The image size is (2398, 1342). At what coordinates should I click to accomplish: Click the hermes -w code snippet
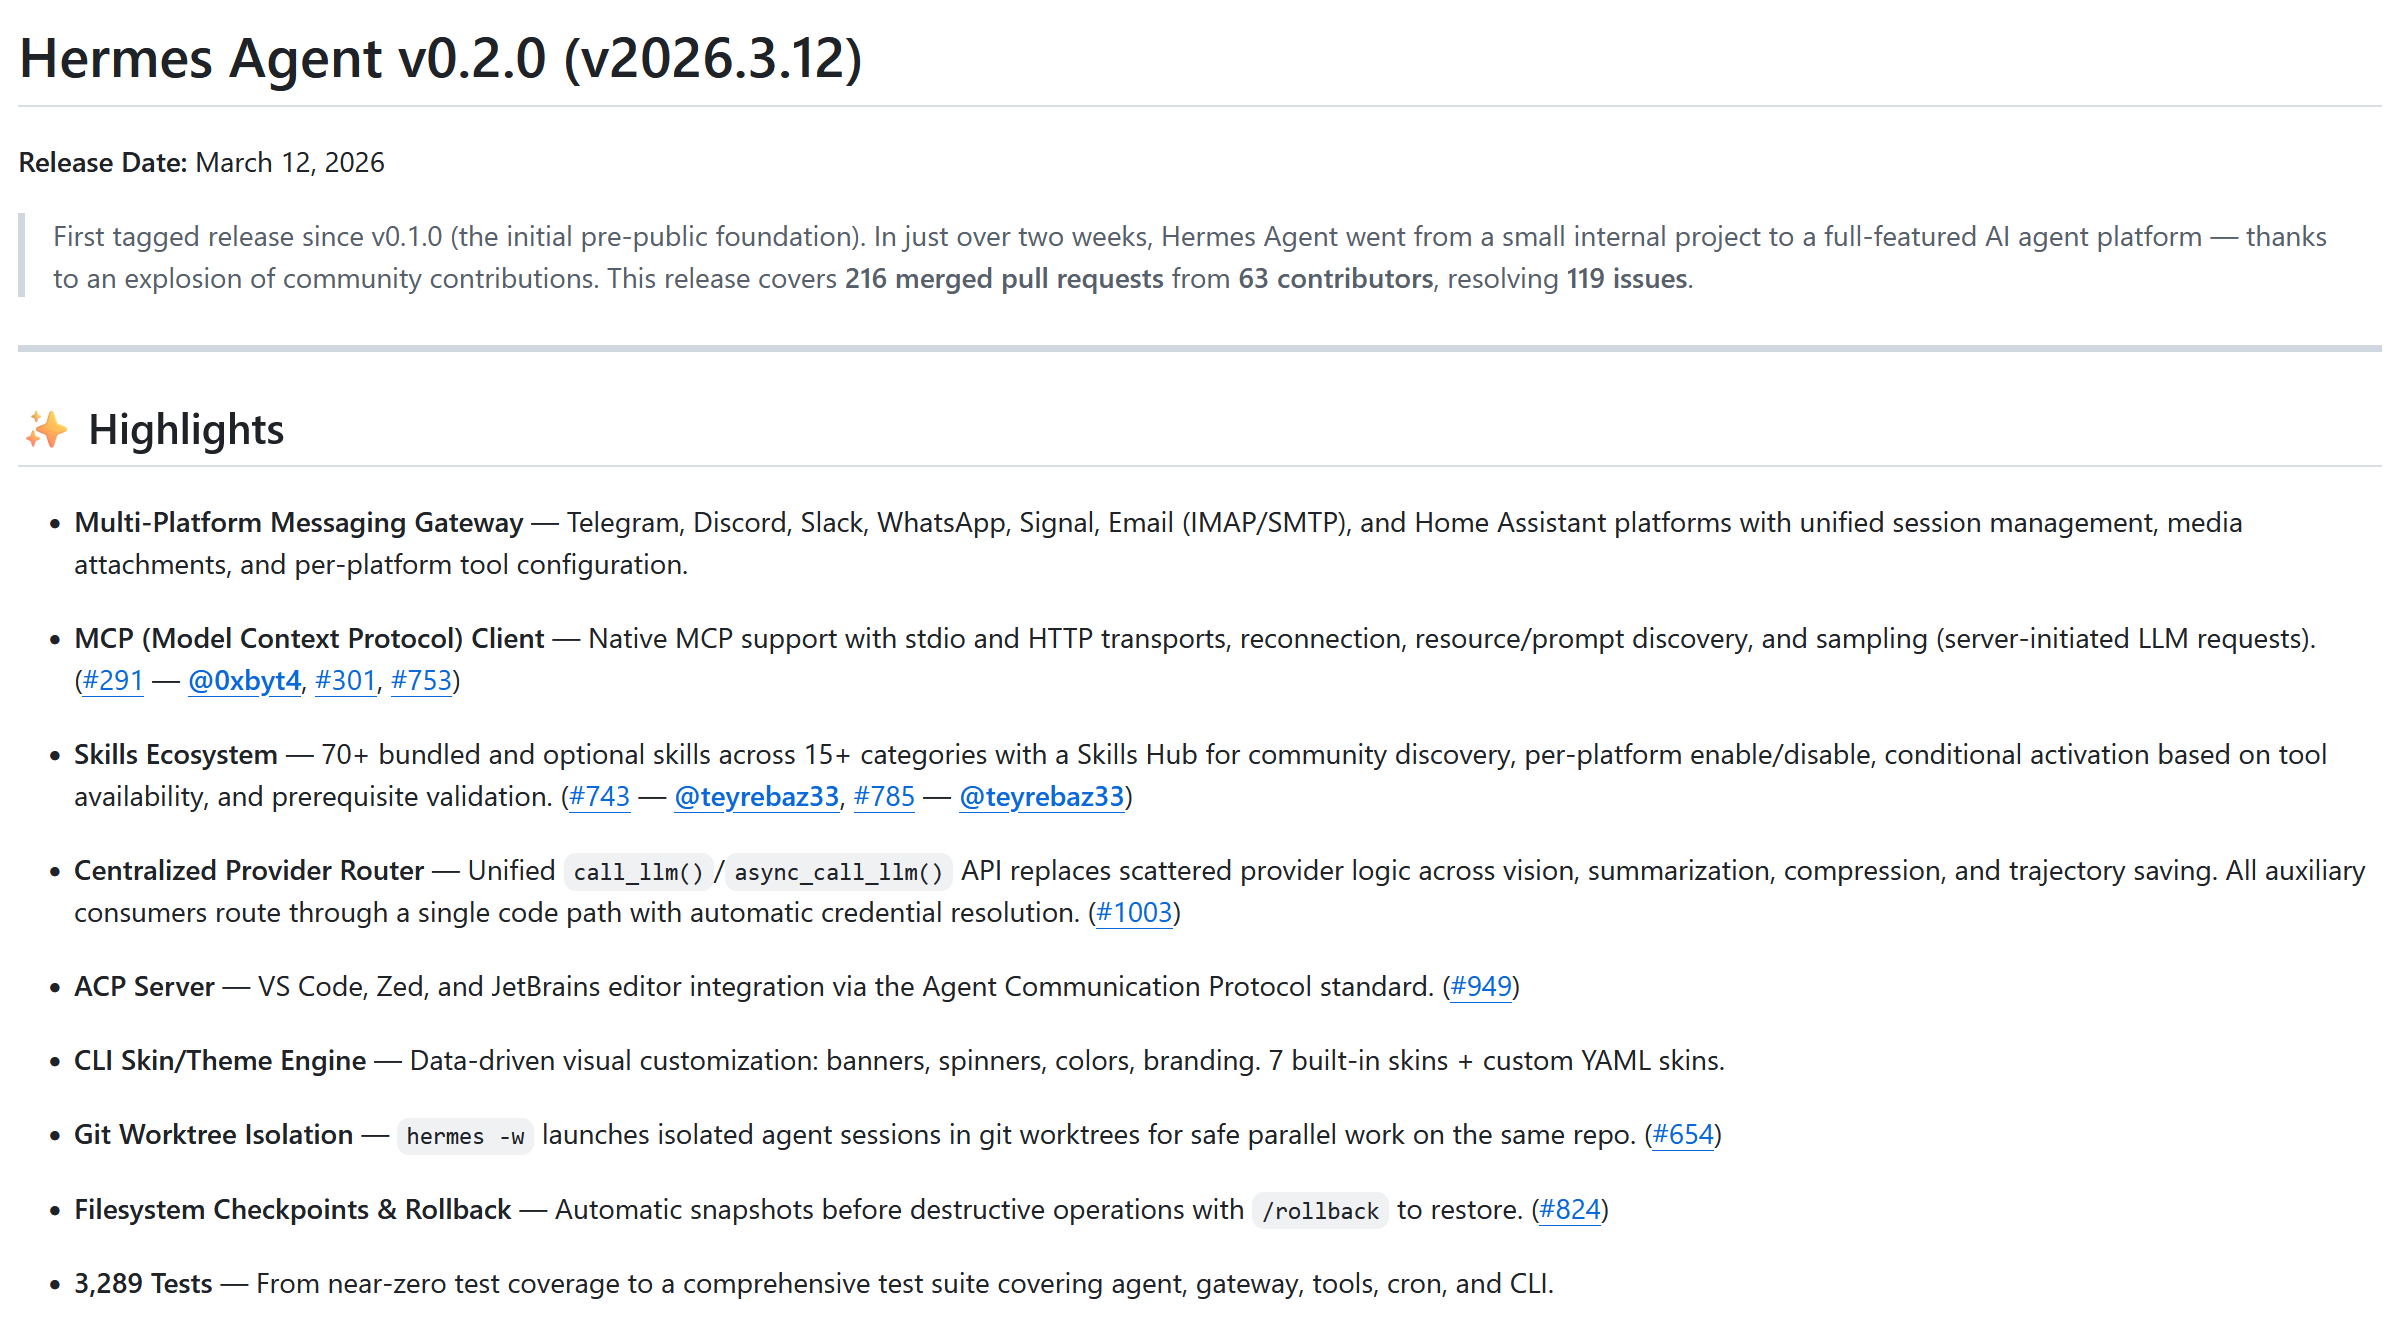point(465,1136)
